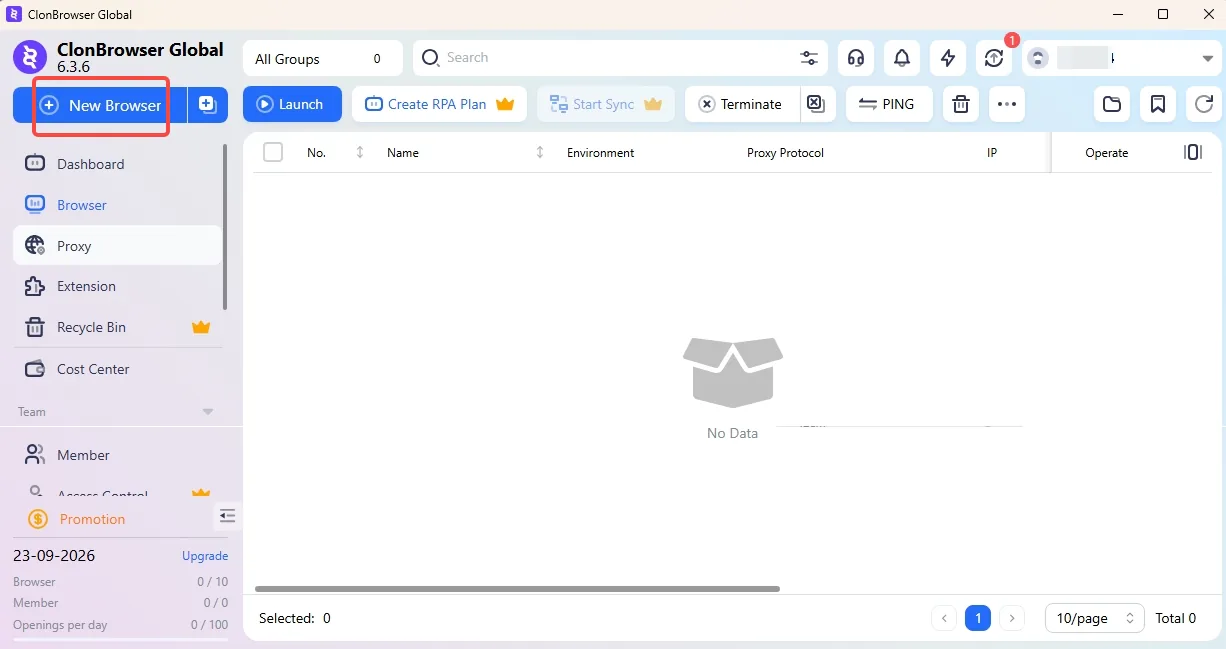1226x649 pixels.
Task: Open the update icon with red badge
Action: [x=994, y=58]
